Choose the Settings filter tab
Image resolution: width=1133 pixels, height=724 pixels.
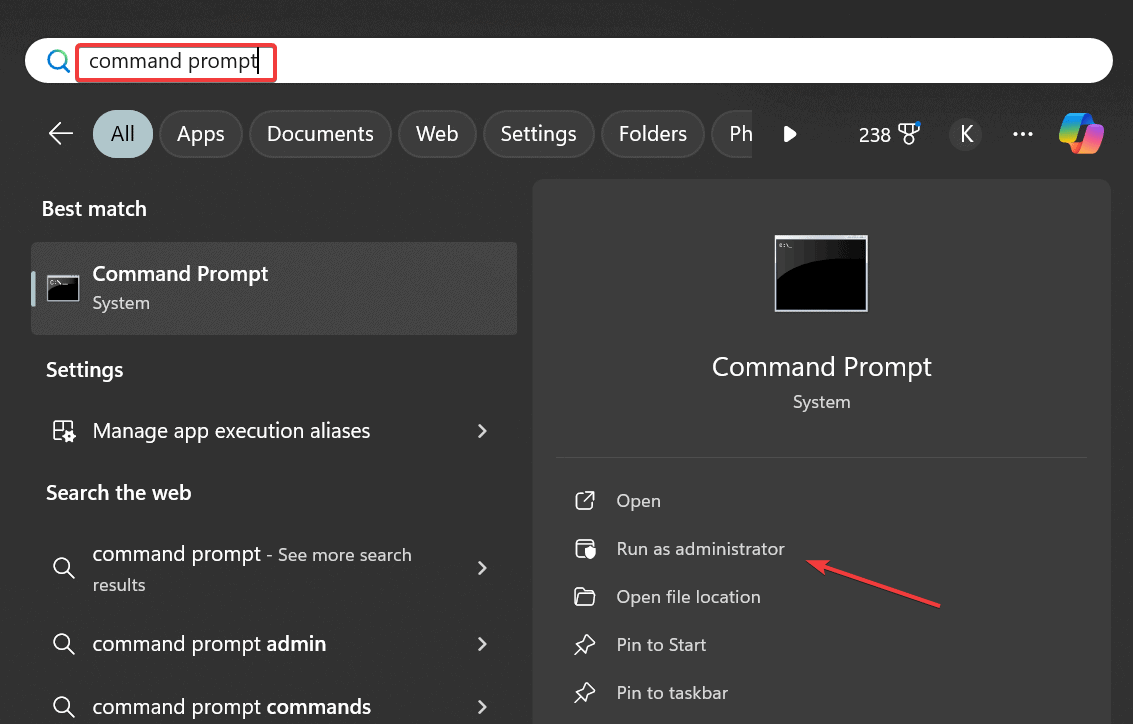(x=538, y=134)
